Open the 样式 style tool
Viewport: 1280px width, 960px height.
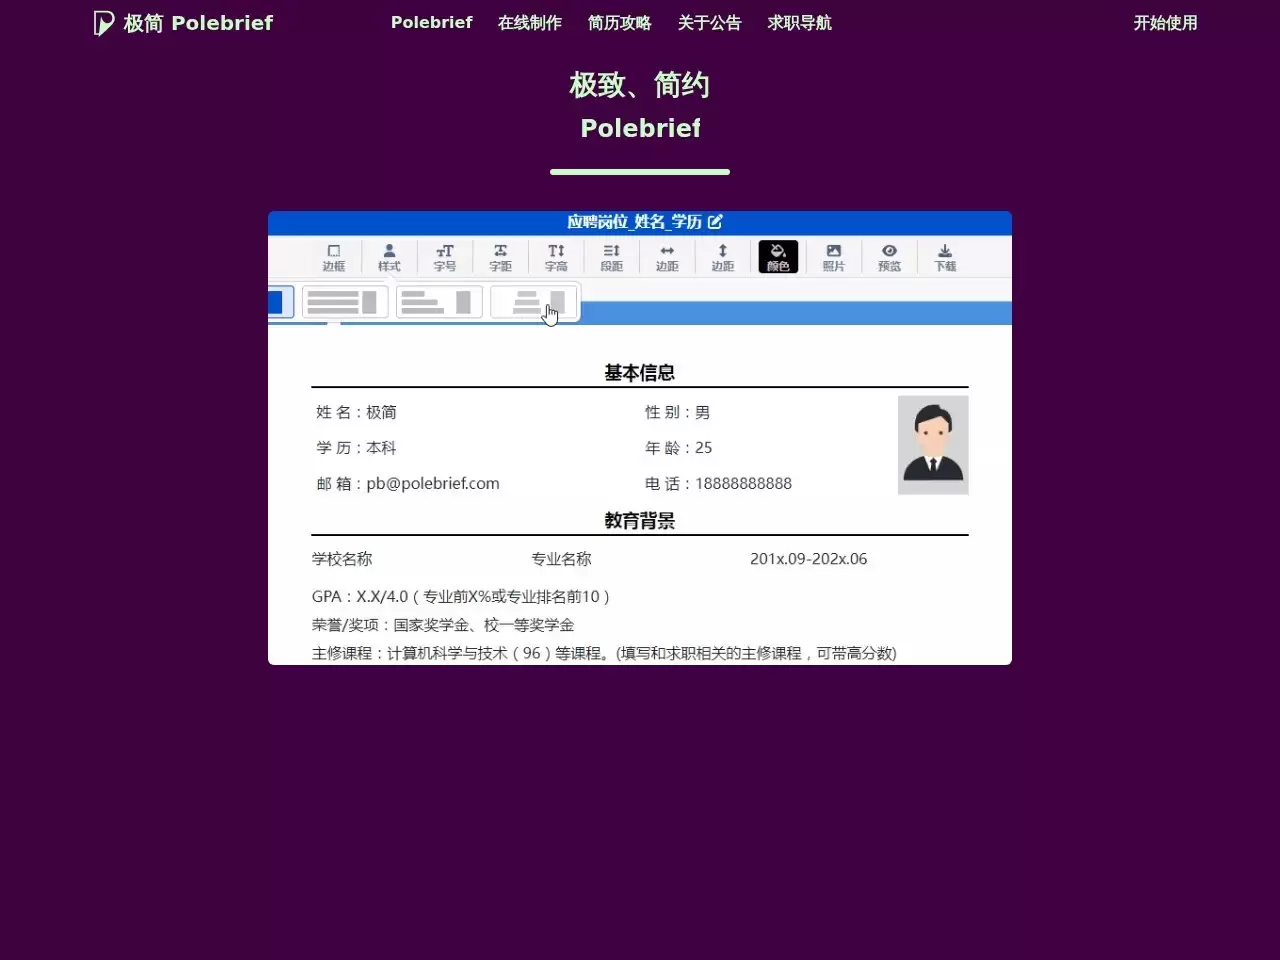[x=389, y=257]
